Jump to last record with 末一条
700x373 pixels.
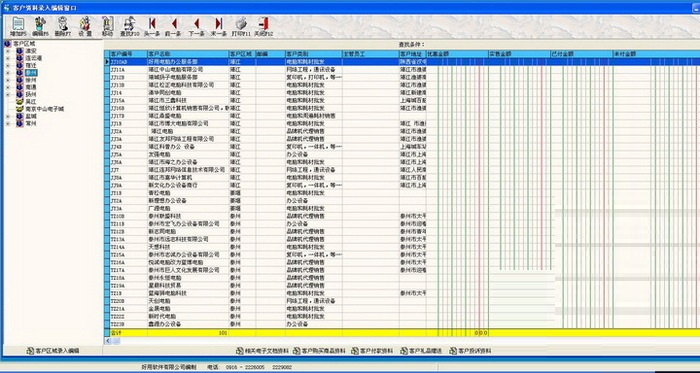click(x=219, y=27)
